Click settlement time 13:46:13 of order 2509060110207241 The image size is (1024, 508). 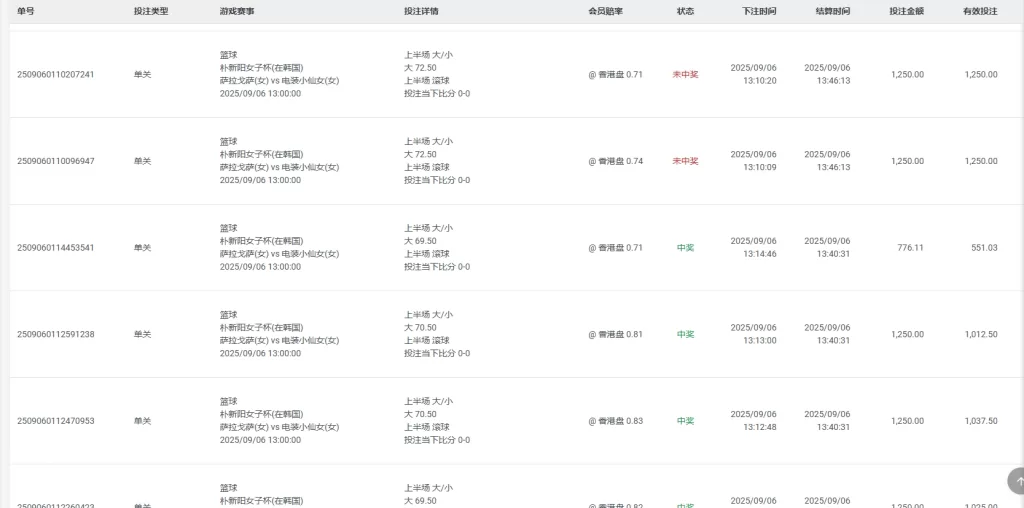click(x=833, y=81)
